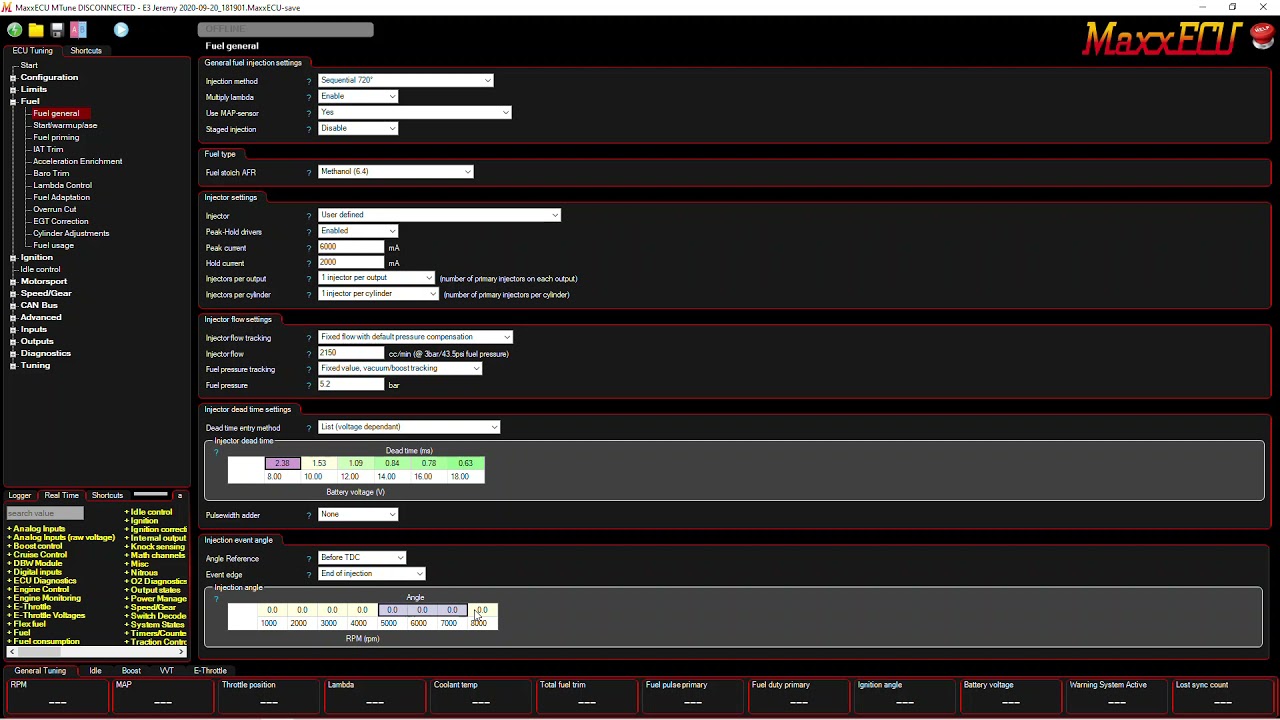Click the Injector flow value field
This screenshot has width=1280, height=720.
click(351, 353)
